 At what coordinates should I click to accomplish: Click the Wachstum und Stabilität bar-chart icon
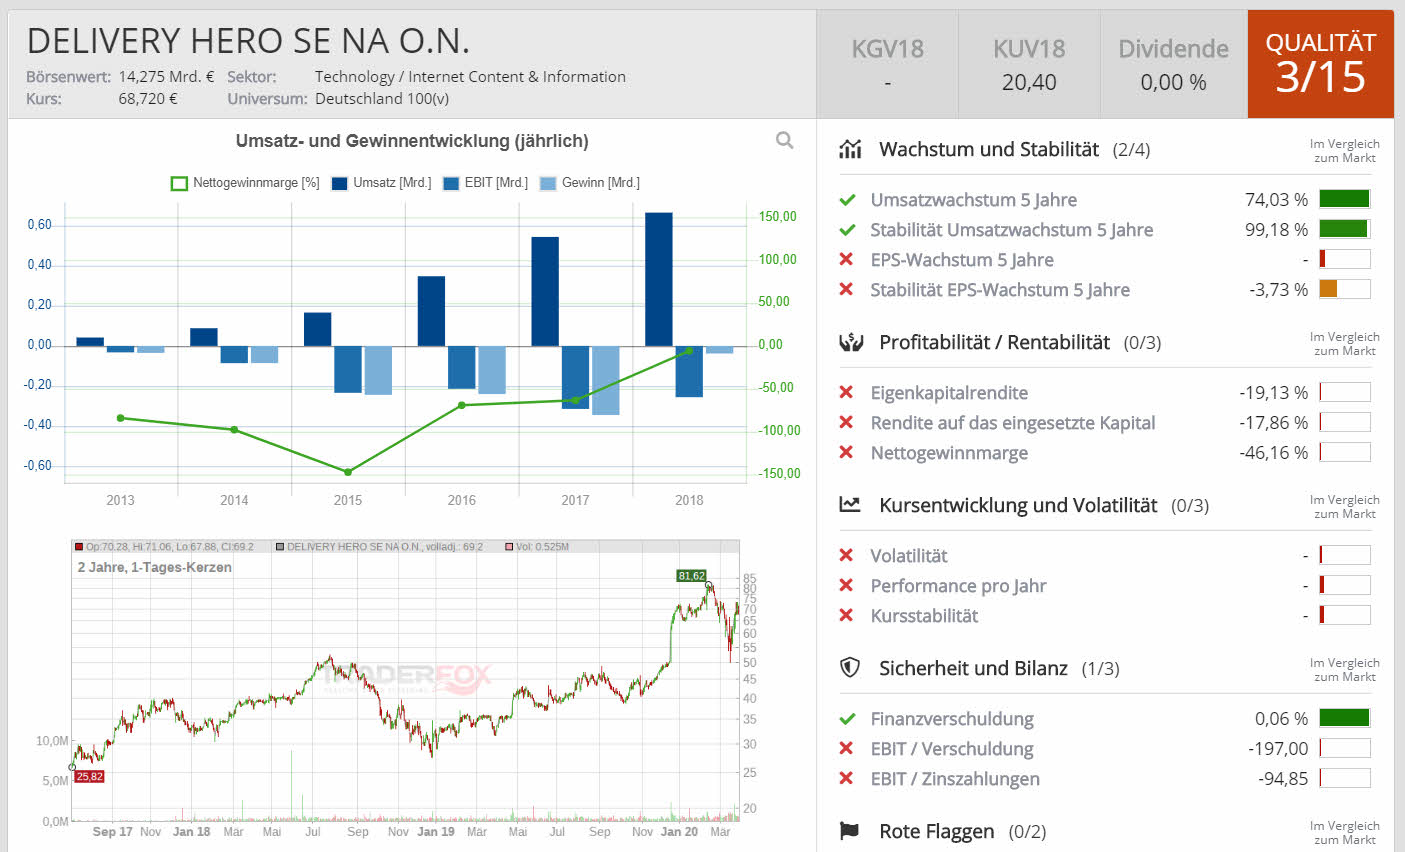coord(850,149)
